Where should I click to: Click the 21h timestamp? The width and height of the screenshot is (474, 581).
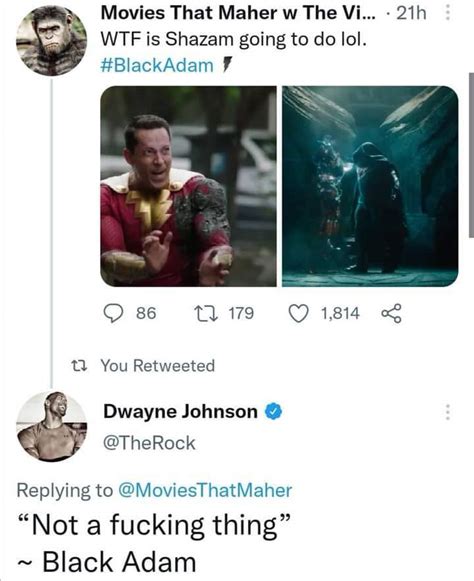coord(411,14)
